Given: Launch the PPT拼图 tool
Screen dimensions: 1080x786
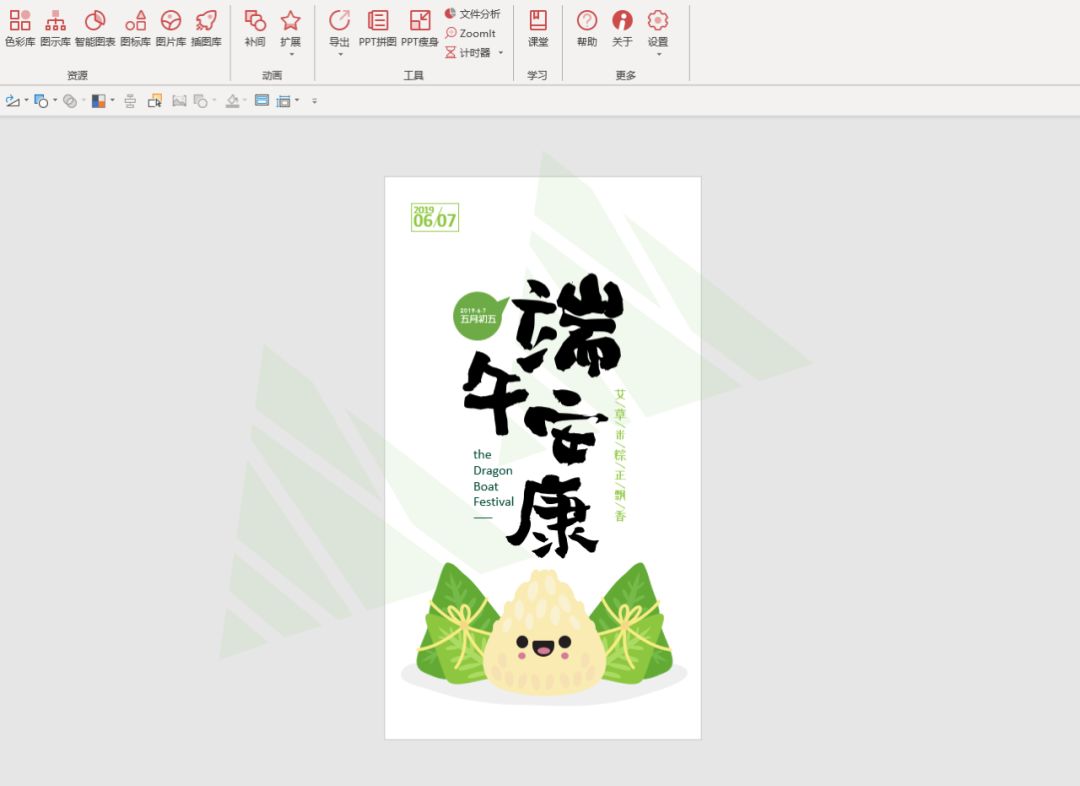Looking at the screenshot, I should coord(378,28).
